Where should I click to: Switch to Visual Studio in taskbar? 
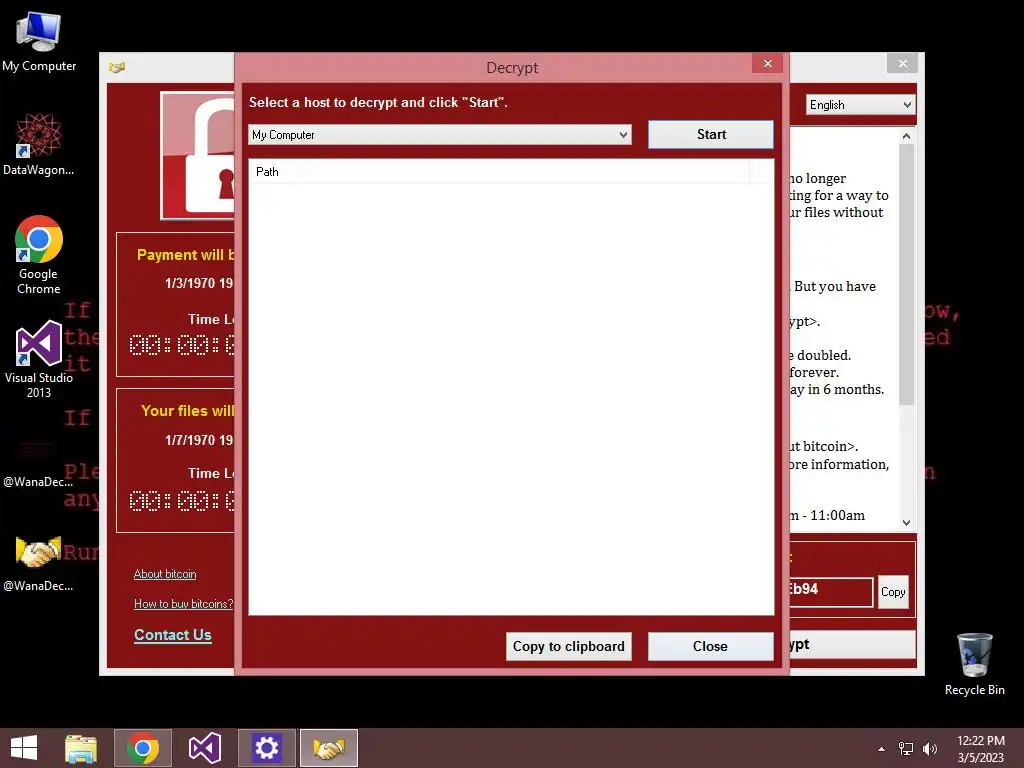(x=204, y=748)
